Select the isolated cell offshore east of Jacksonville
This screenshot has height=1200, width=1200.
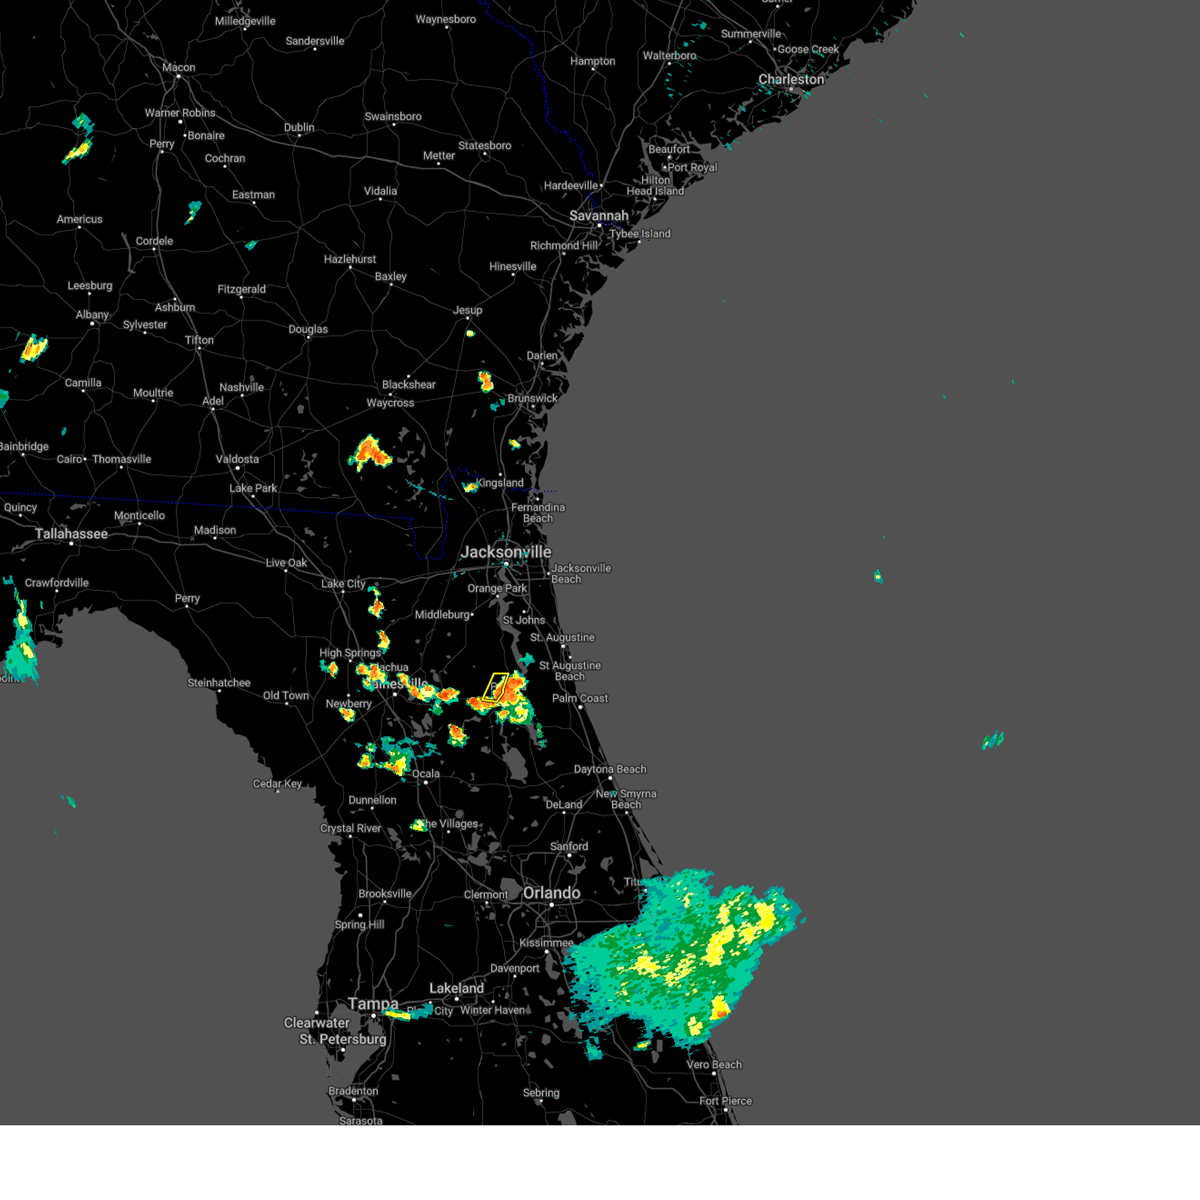[x=878, y=574]
